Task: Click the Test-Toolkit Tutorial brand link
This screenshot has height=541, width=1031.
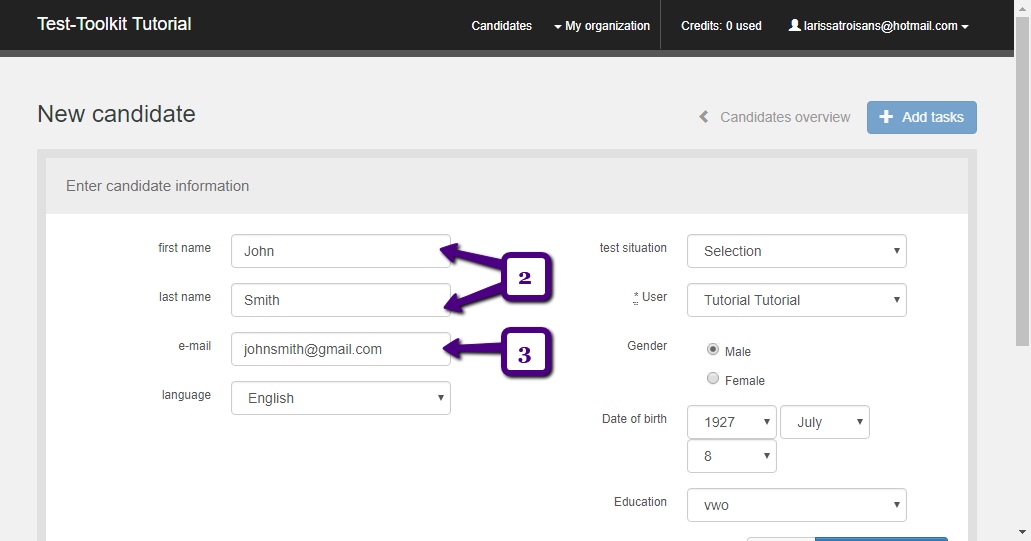Action: [114, 24]
